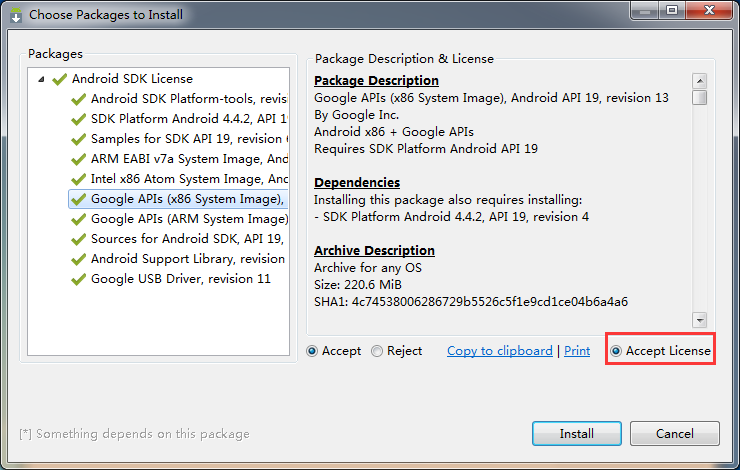Image resolution: width=740 pixels, height=470 pixels.
Task: Click the Print link
Action: coord(577,351)
